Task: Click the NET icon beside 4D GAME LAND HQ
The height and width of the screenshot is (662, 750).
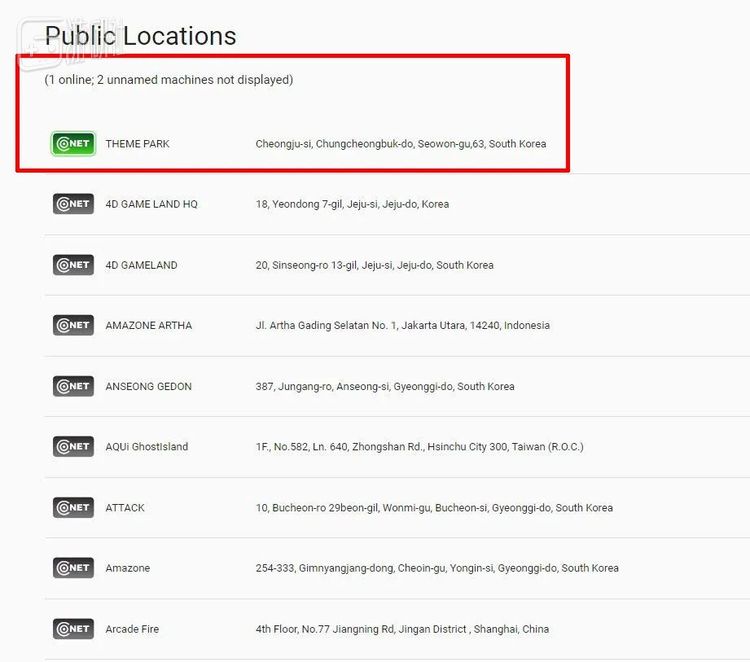Action: click(73, 204)
